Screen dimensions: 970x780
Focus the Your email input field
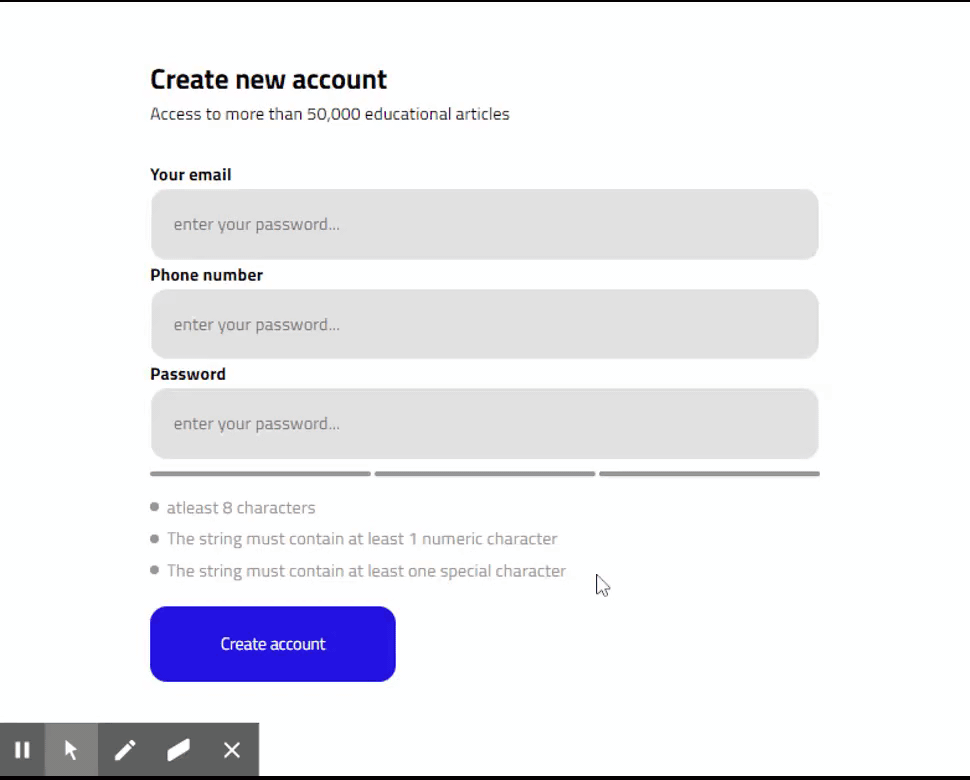coord(484,224)
